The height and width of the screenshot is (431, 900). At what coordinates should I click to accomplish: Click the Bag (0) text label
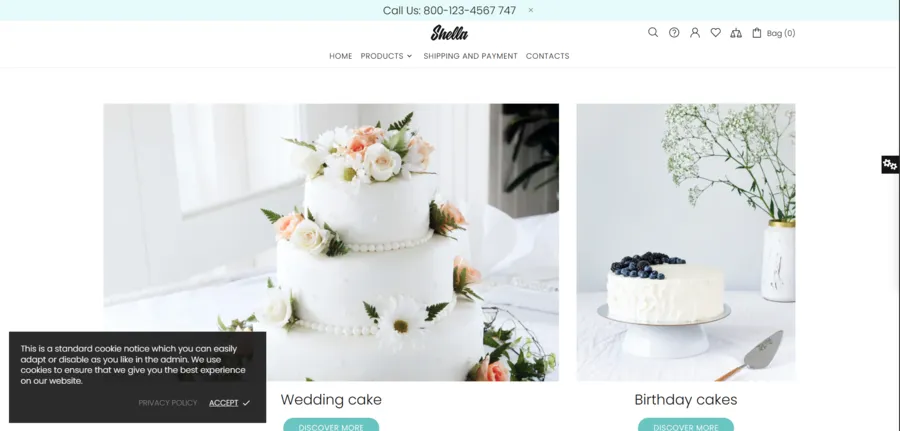point(781,33)
